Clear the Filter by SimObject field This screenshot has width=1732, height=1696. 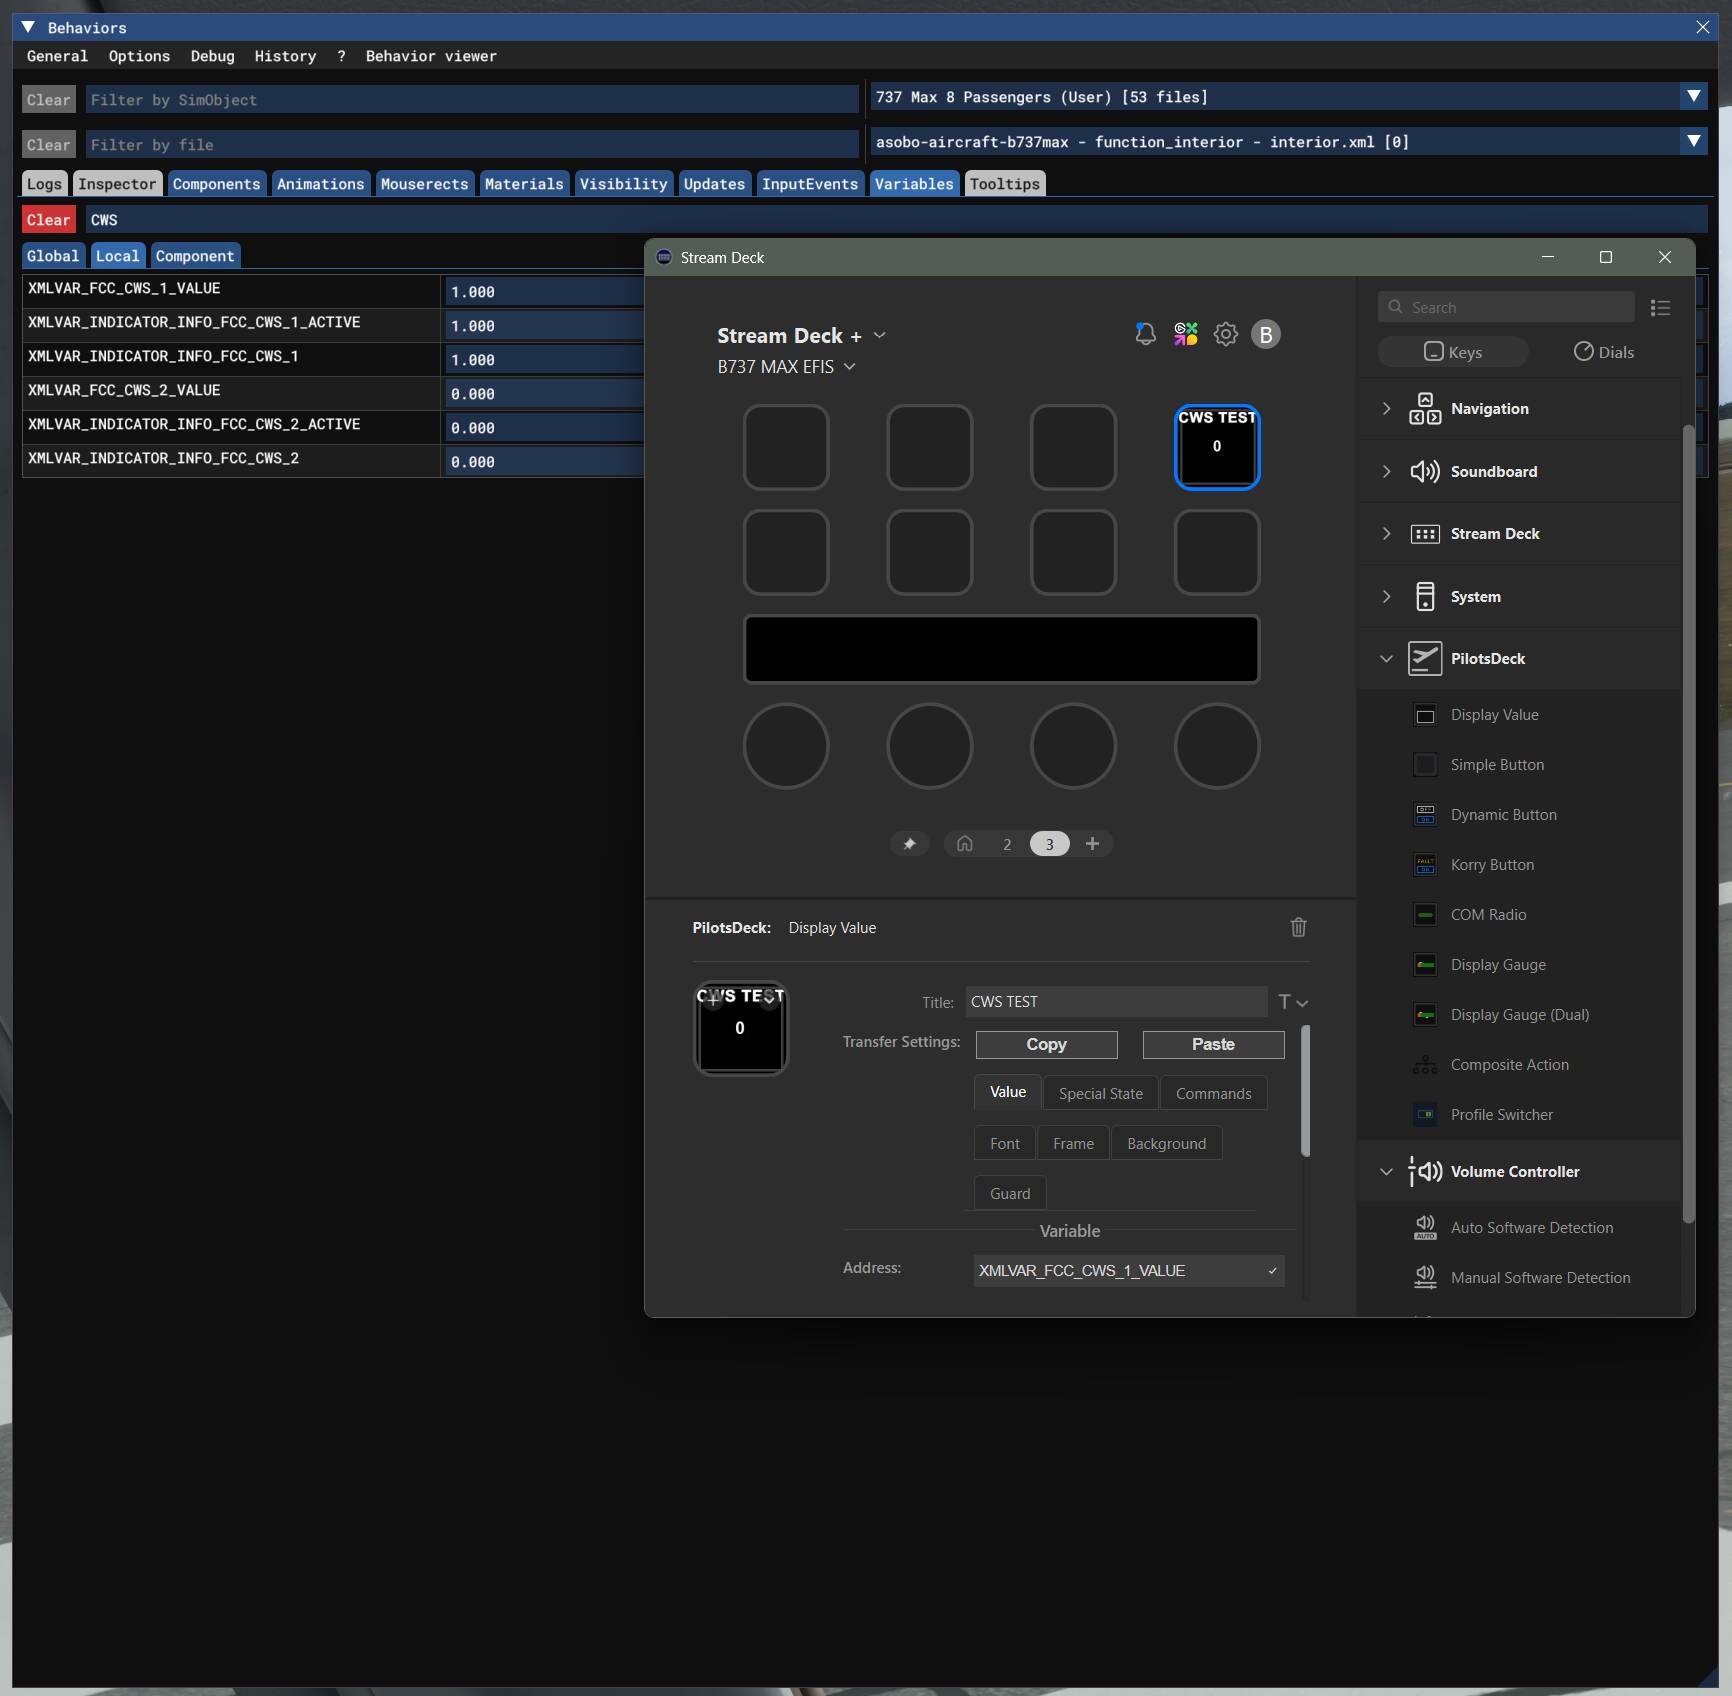[x=49, y=100]
